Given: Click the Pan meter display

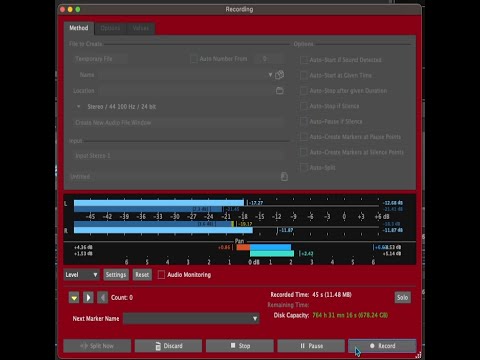Looking at the screenshot, I should click(x=240, y=251).
